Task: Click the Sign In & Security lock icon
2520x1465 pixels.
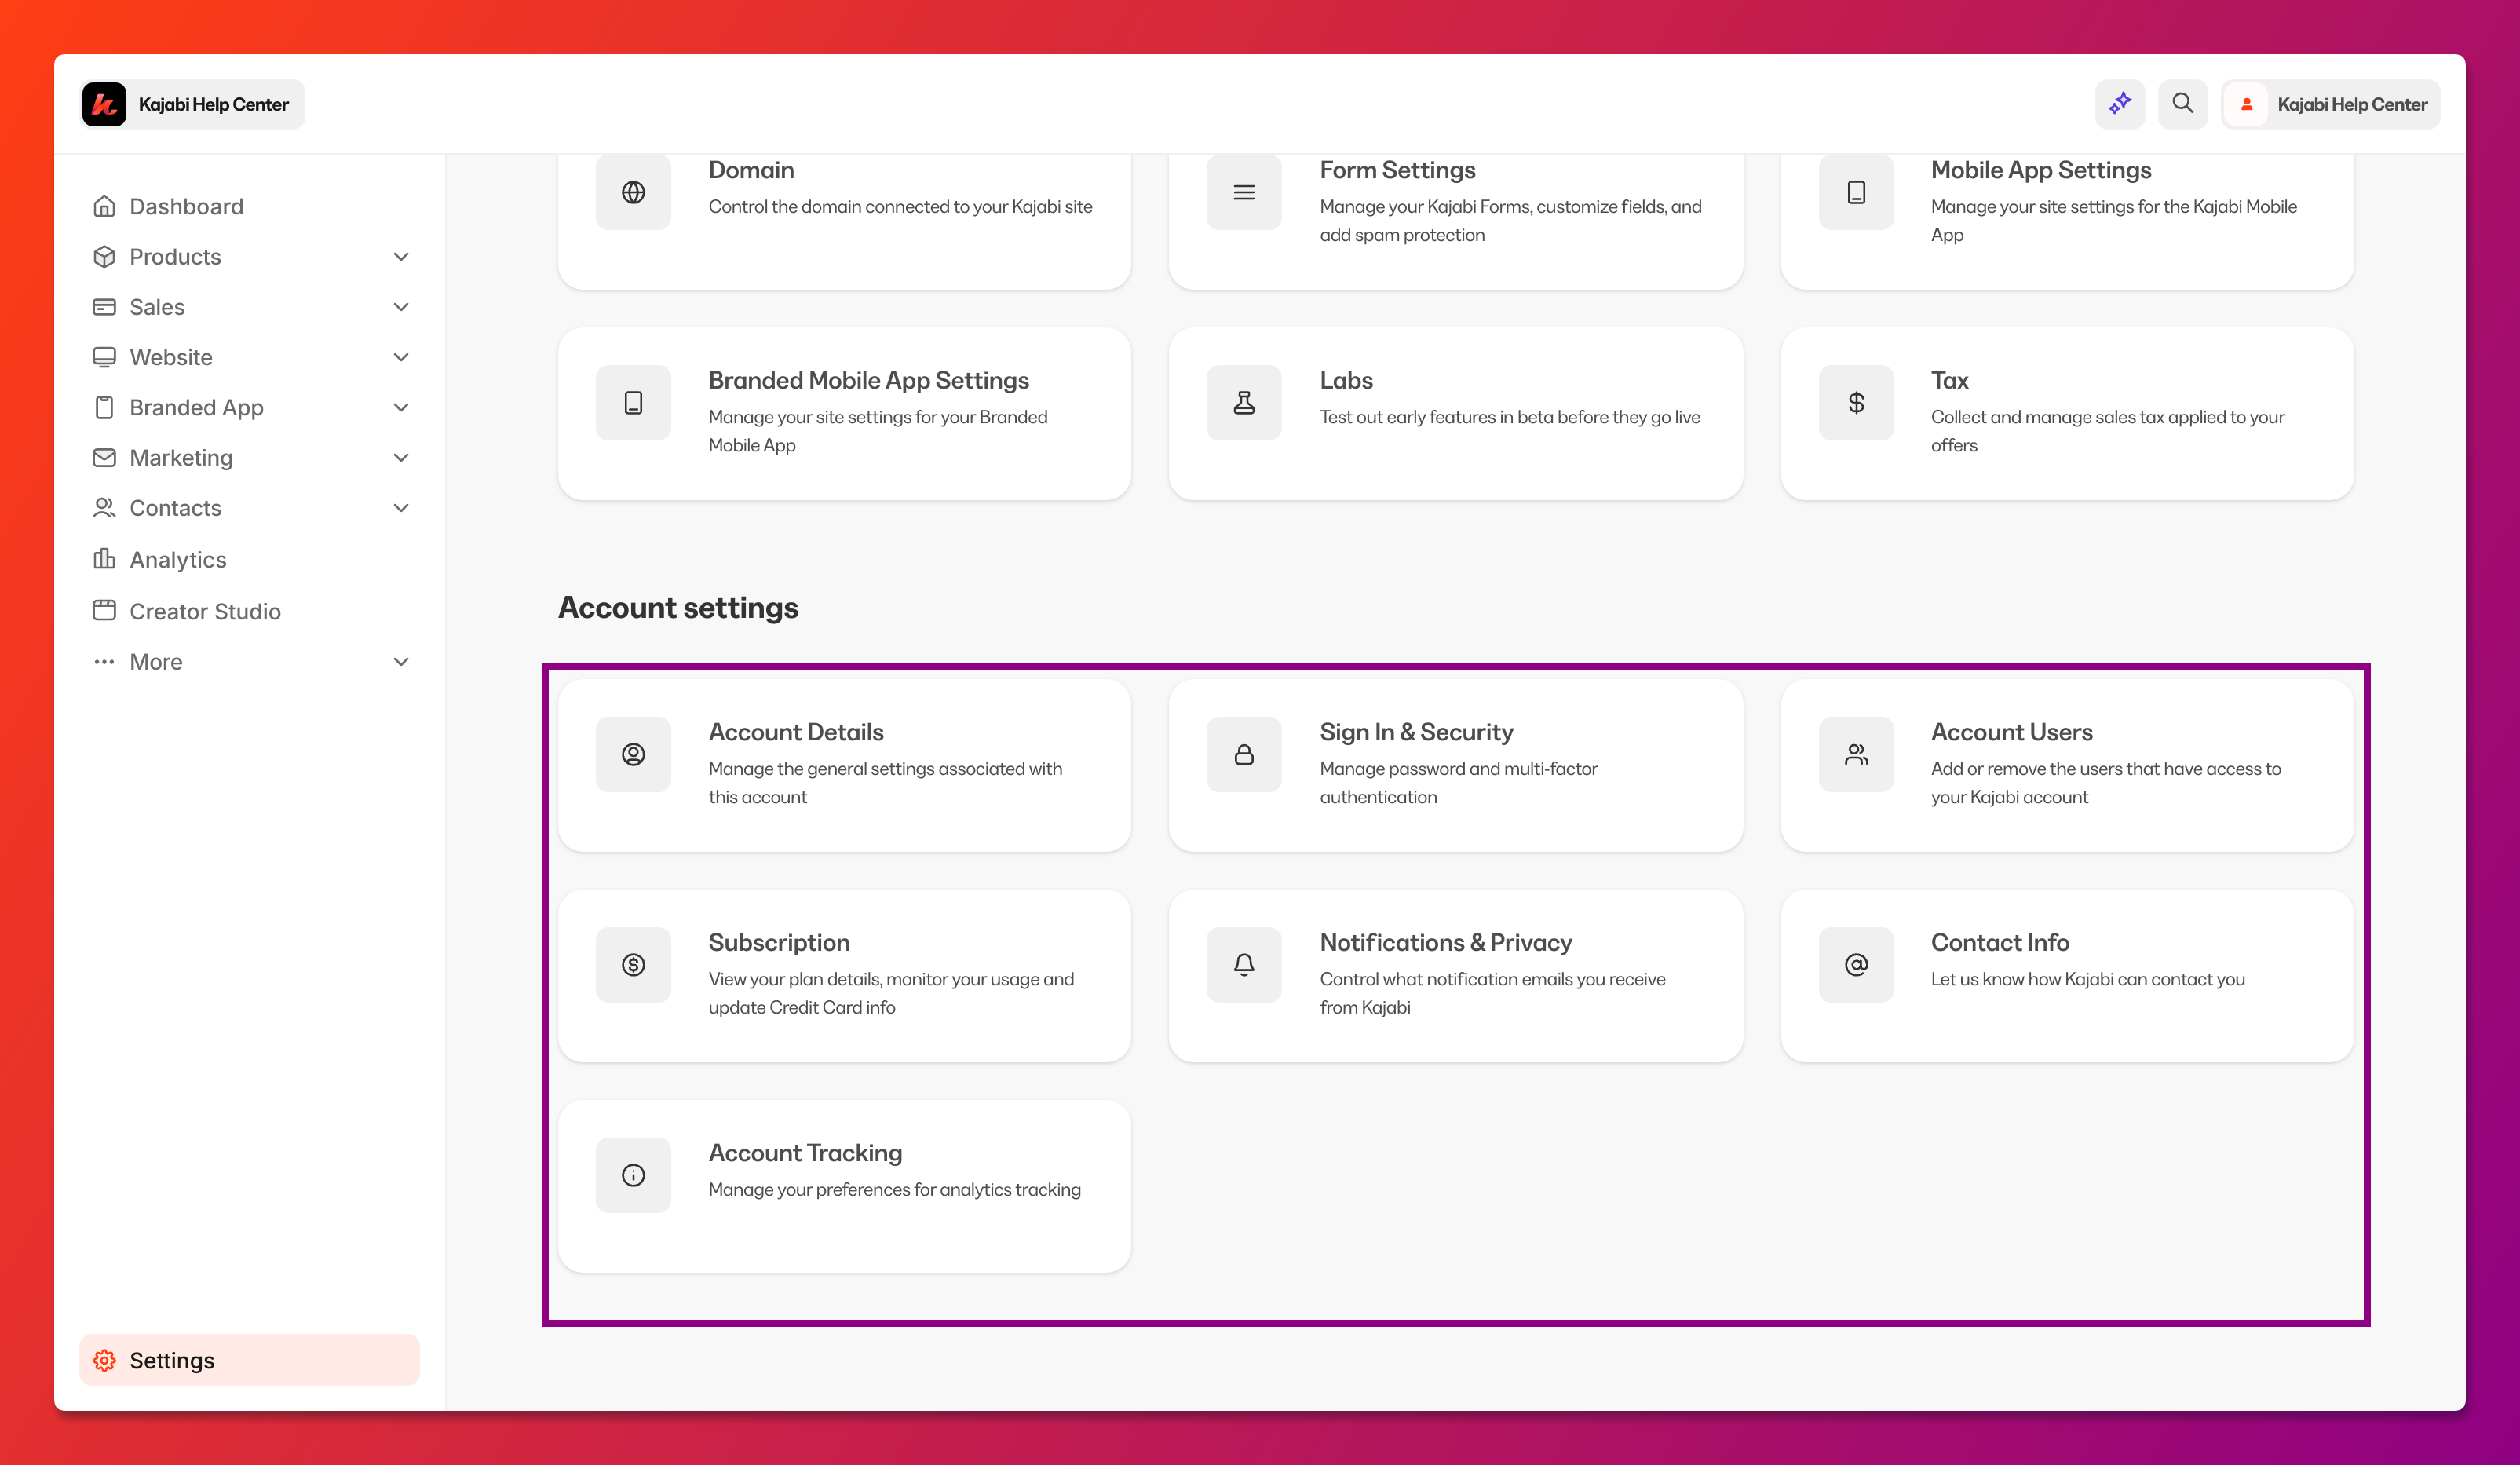Action: pyautogui.click(x=1244, y=754)
